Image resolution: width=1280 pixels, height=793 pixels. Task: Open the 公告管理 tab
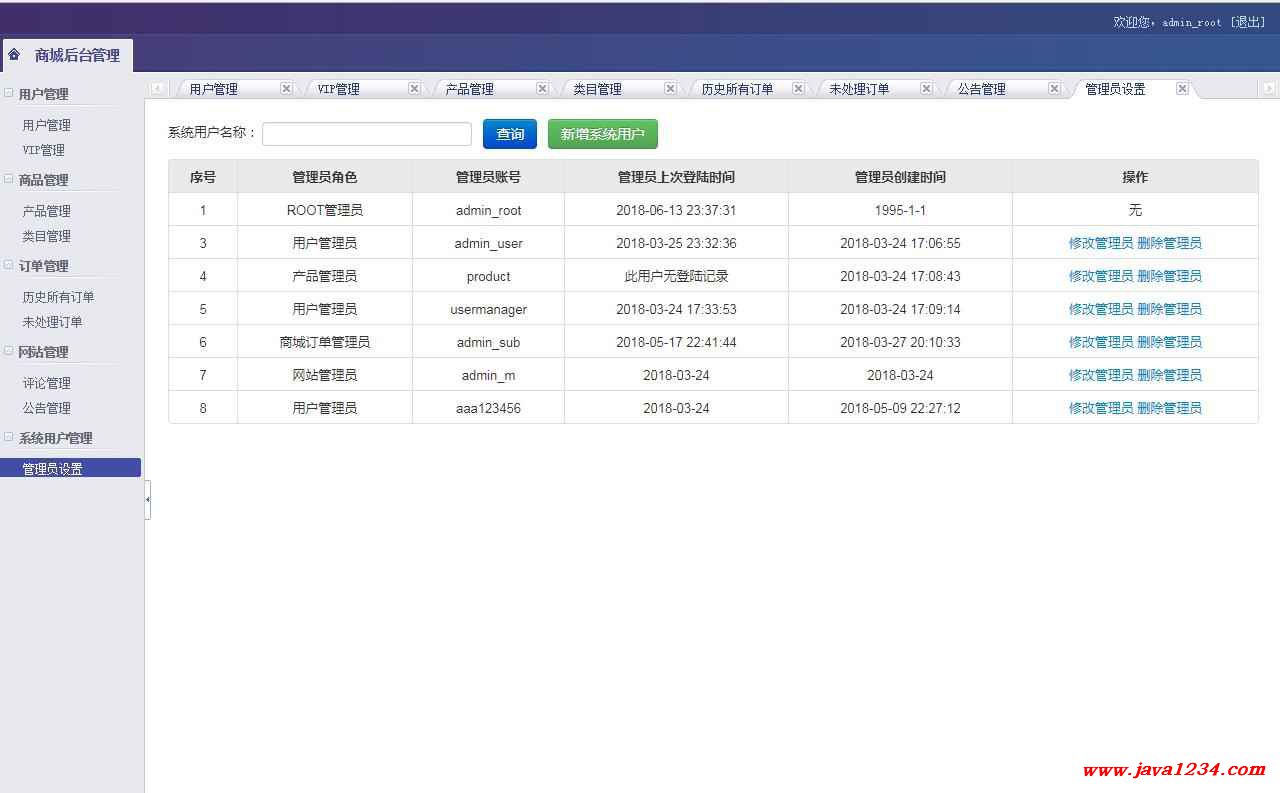[x=981, y=89]
